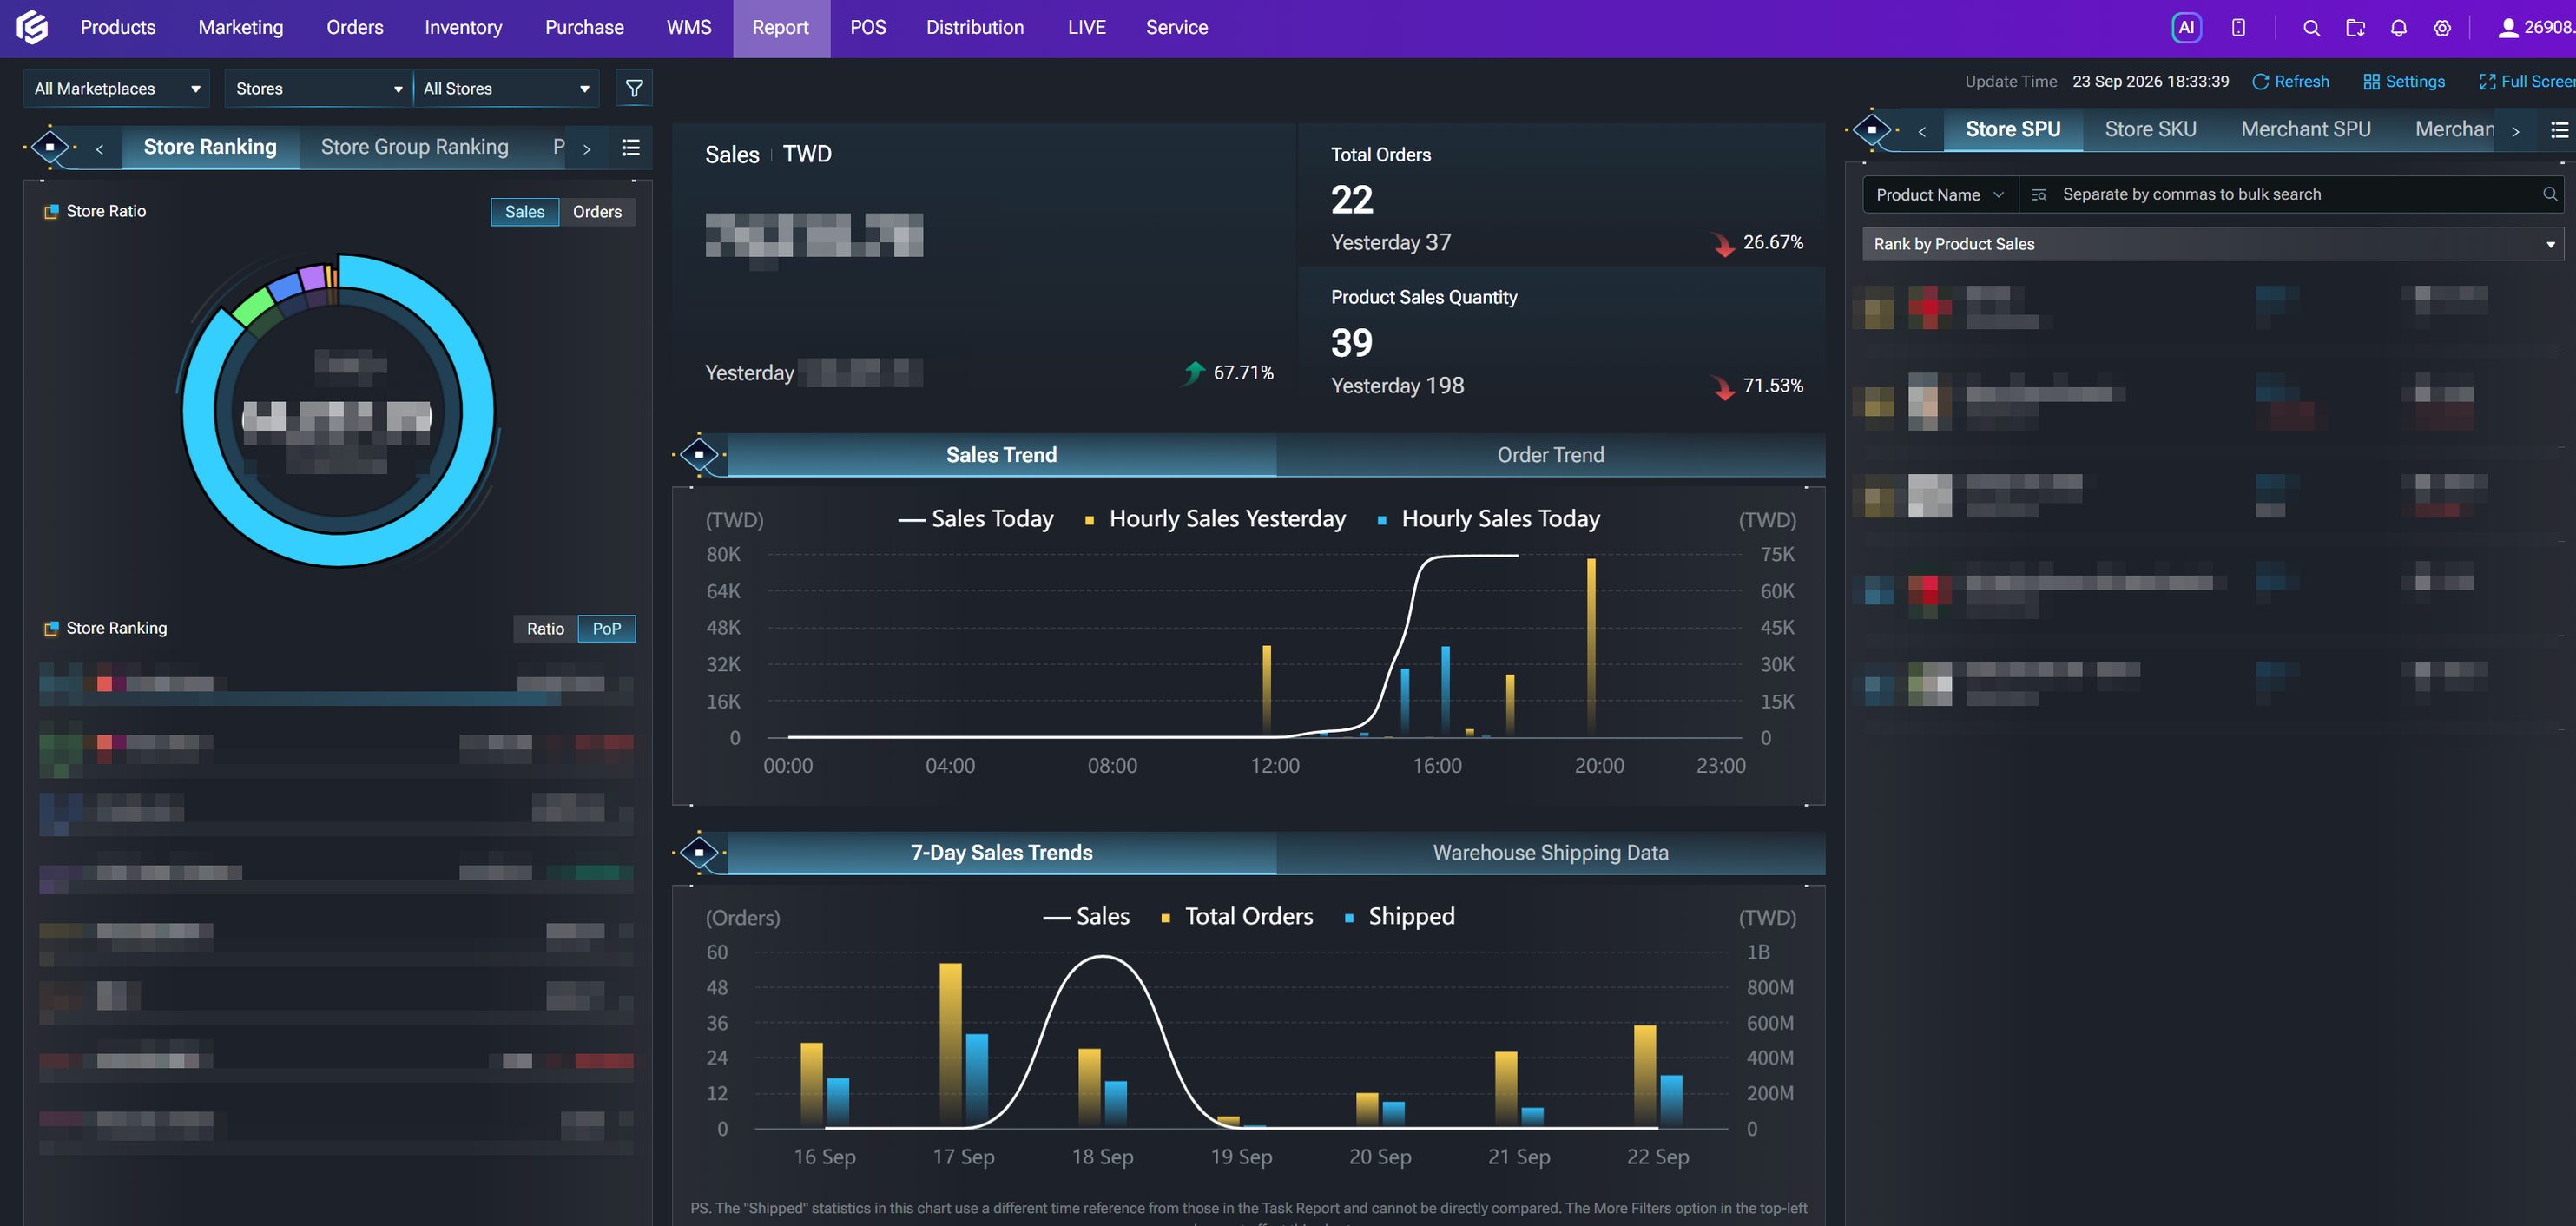Image resolution: width=2576 pixels, height=1226 pixels.
Task: Select PoP in Store Ranking
Action: (606, 628)
